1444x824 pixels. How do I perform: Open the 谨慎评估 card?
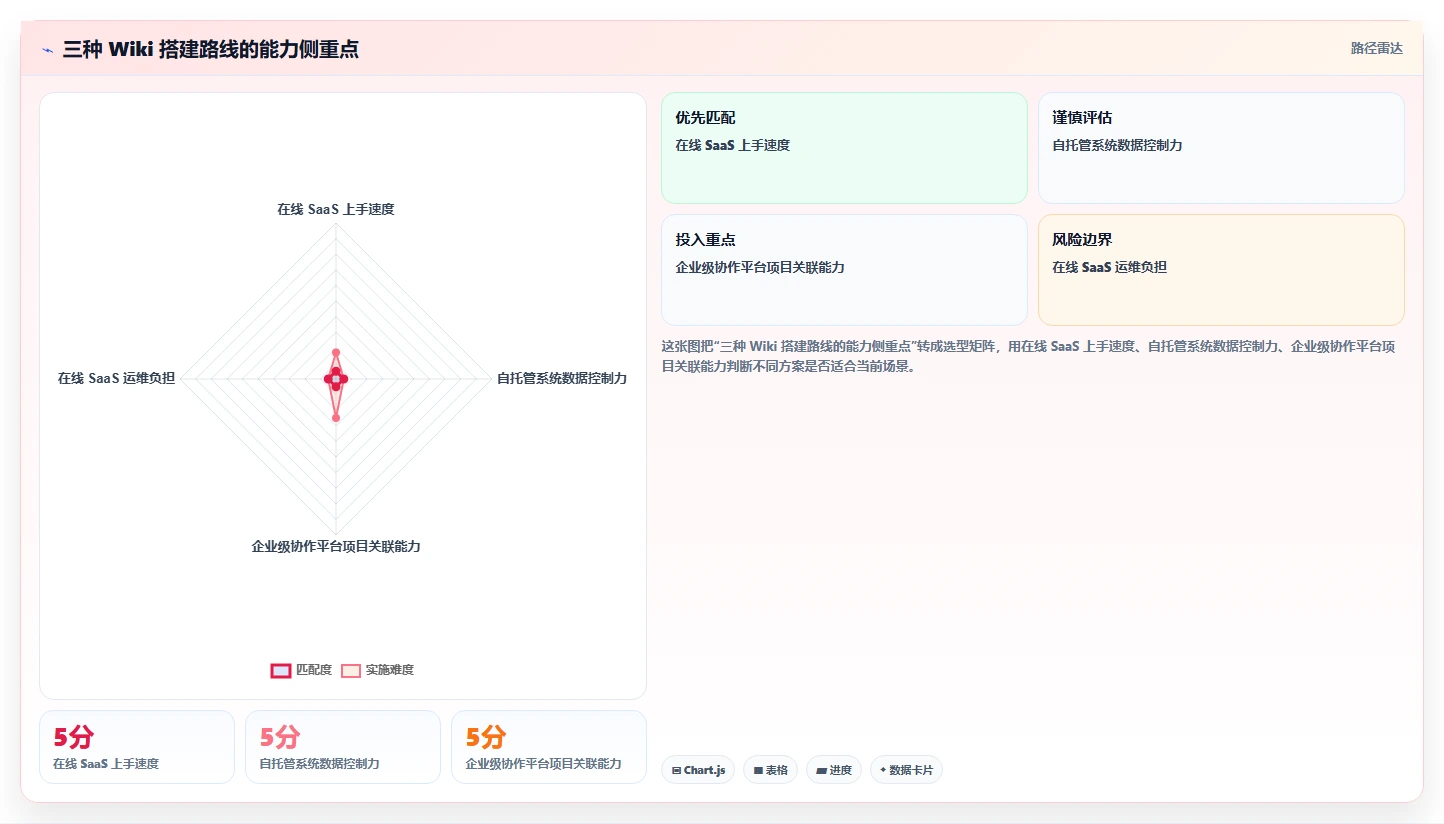pos(1221,148)
